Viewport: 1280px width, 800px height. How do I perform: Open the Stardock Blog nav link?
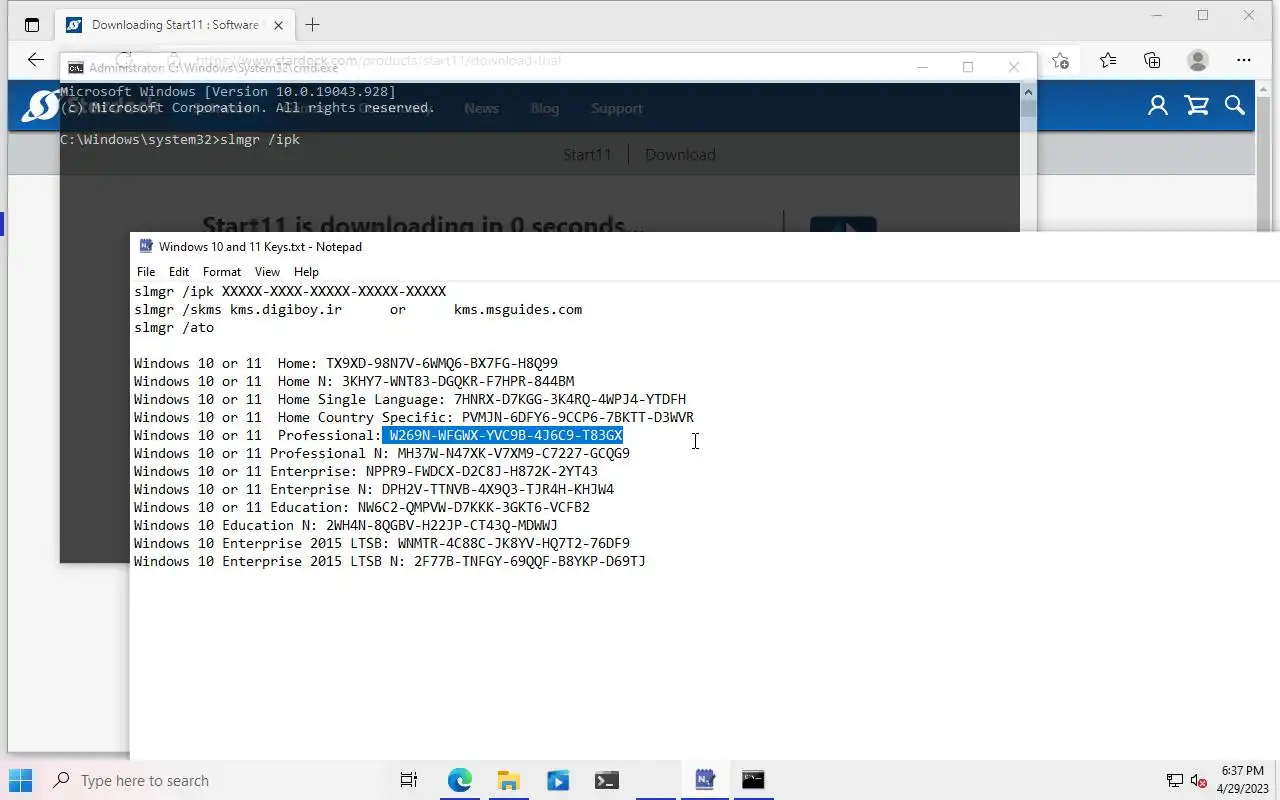tap(545, 108)
